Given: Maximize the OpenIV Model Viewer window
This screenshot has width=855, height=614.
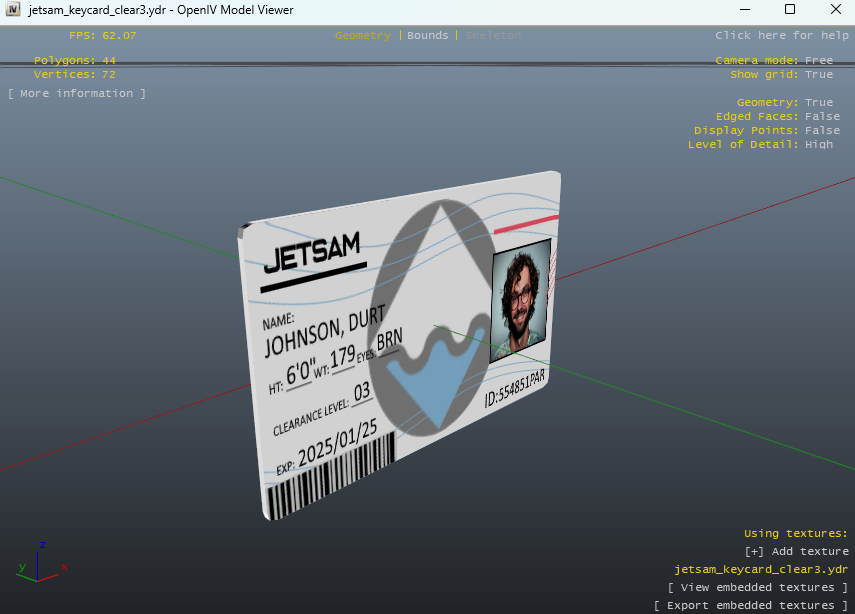Looking at the screenshot, I should pos(790,10).
